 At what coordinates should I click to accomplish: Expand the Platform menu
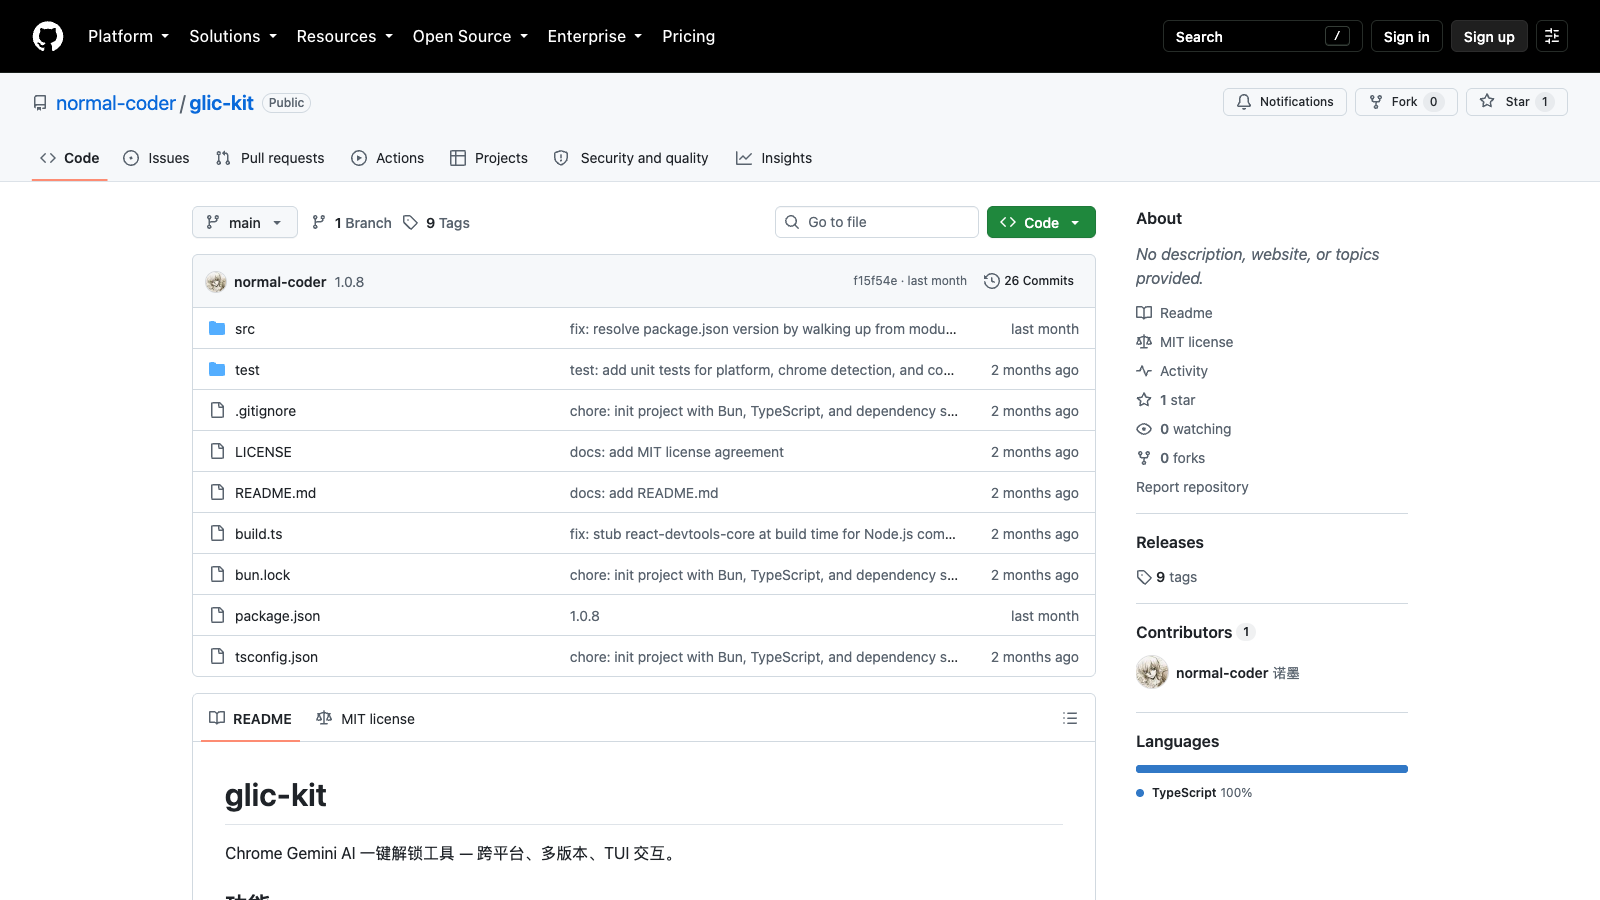coord(128,36)
